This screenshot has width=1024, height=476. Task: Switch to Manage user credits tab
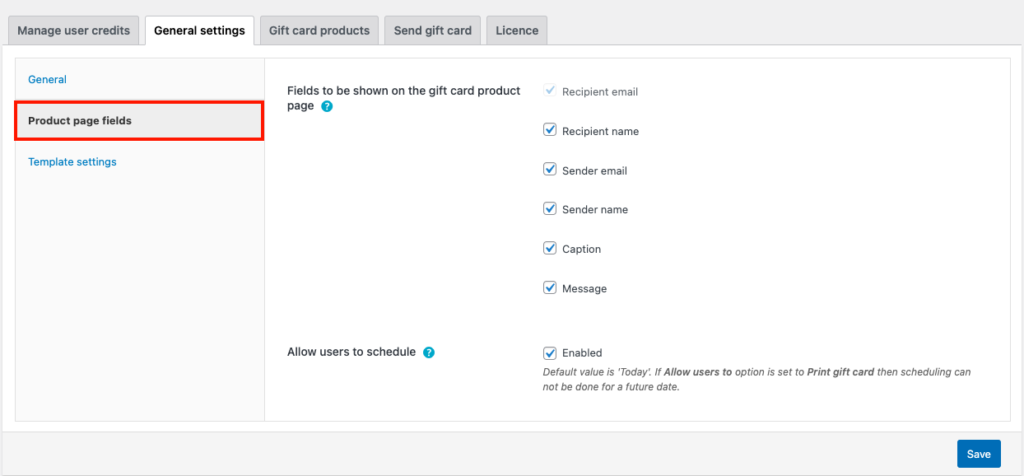click(74, 30)
